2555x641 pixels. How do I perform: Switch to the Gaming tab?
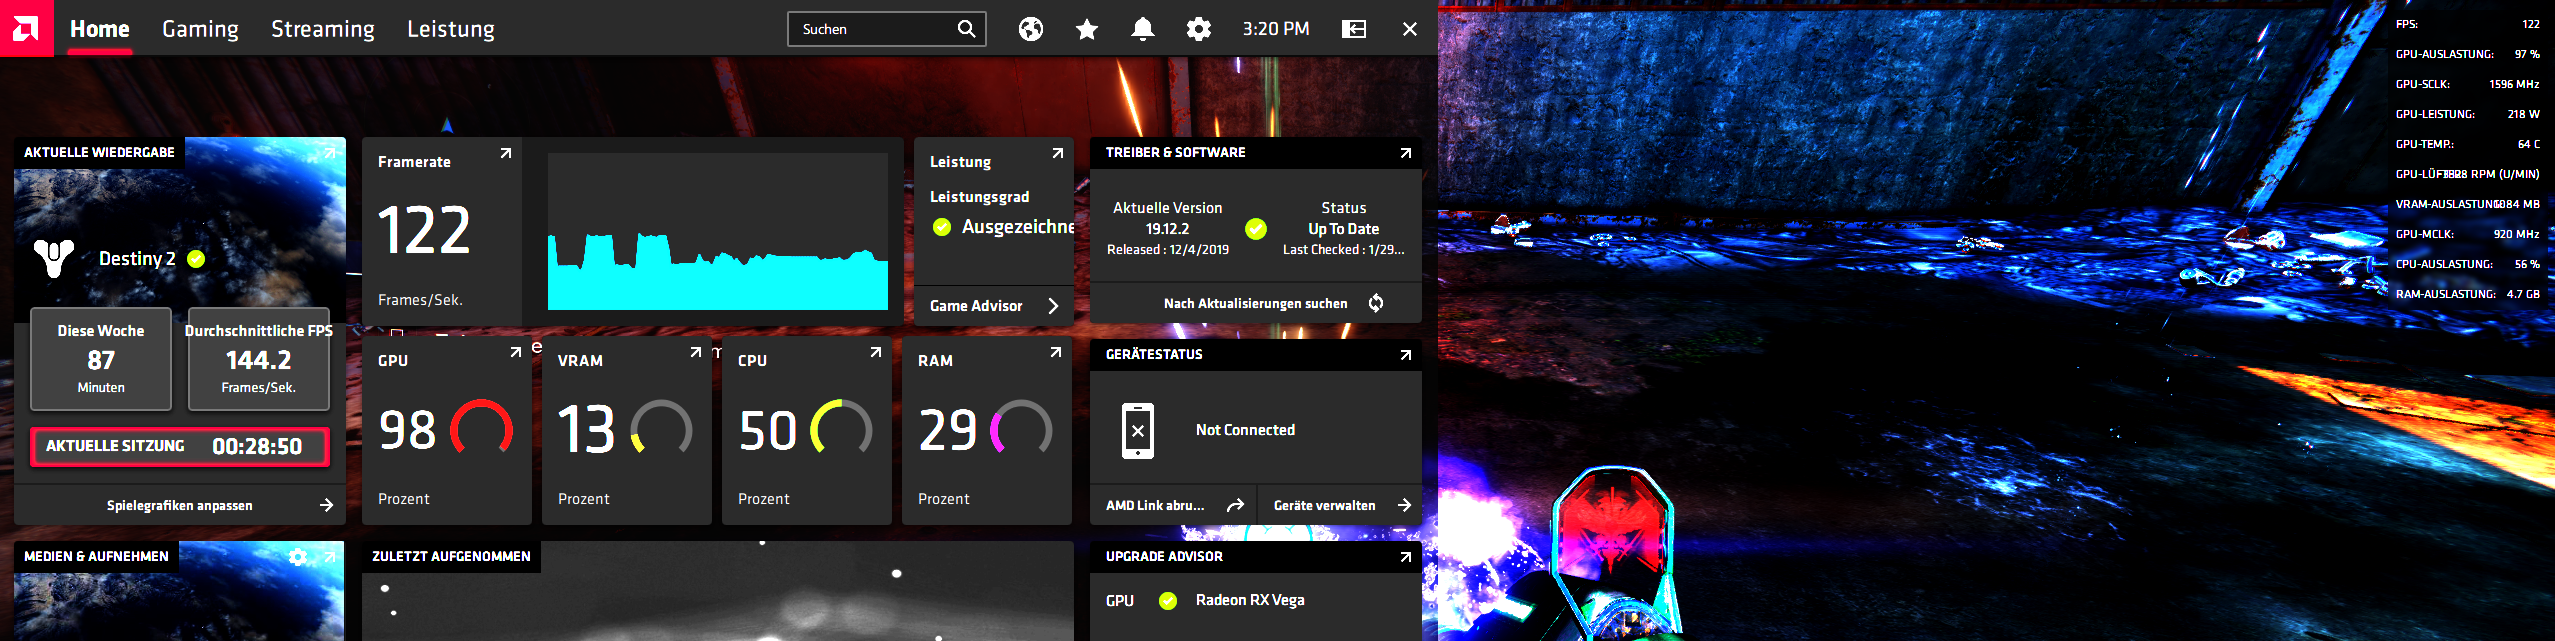pyautogui.click(x=201, y=29)
